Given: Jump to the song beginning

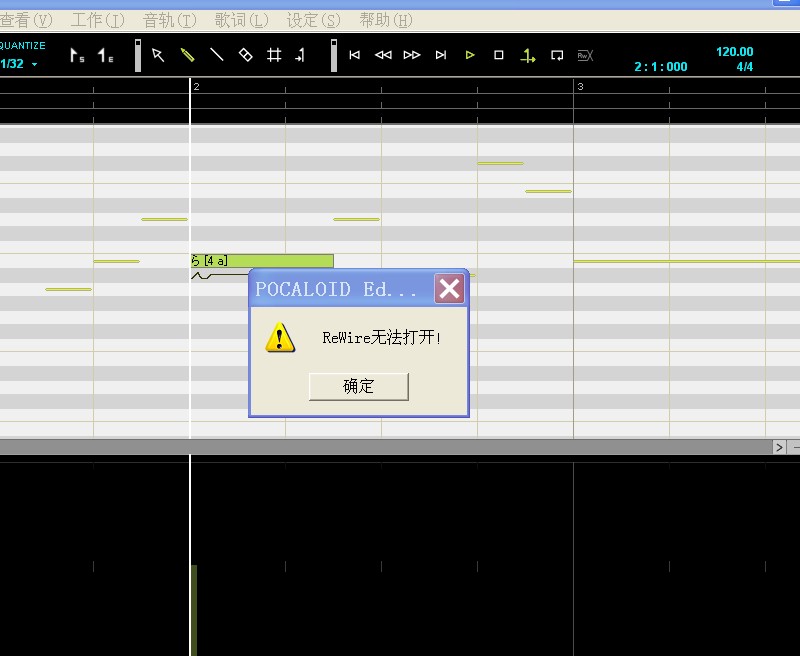Looking at the screenshot, I should tap(355, 55).
